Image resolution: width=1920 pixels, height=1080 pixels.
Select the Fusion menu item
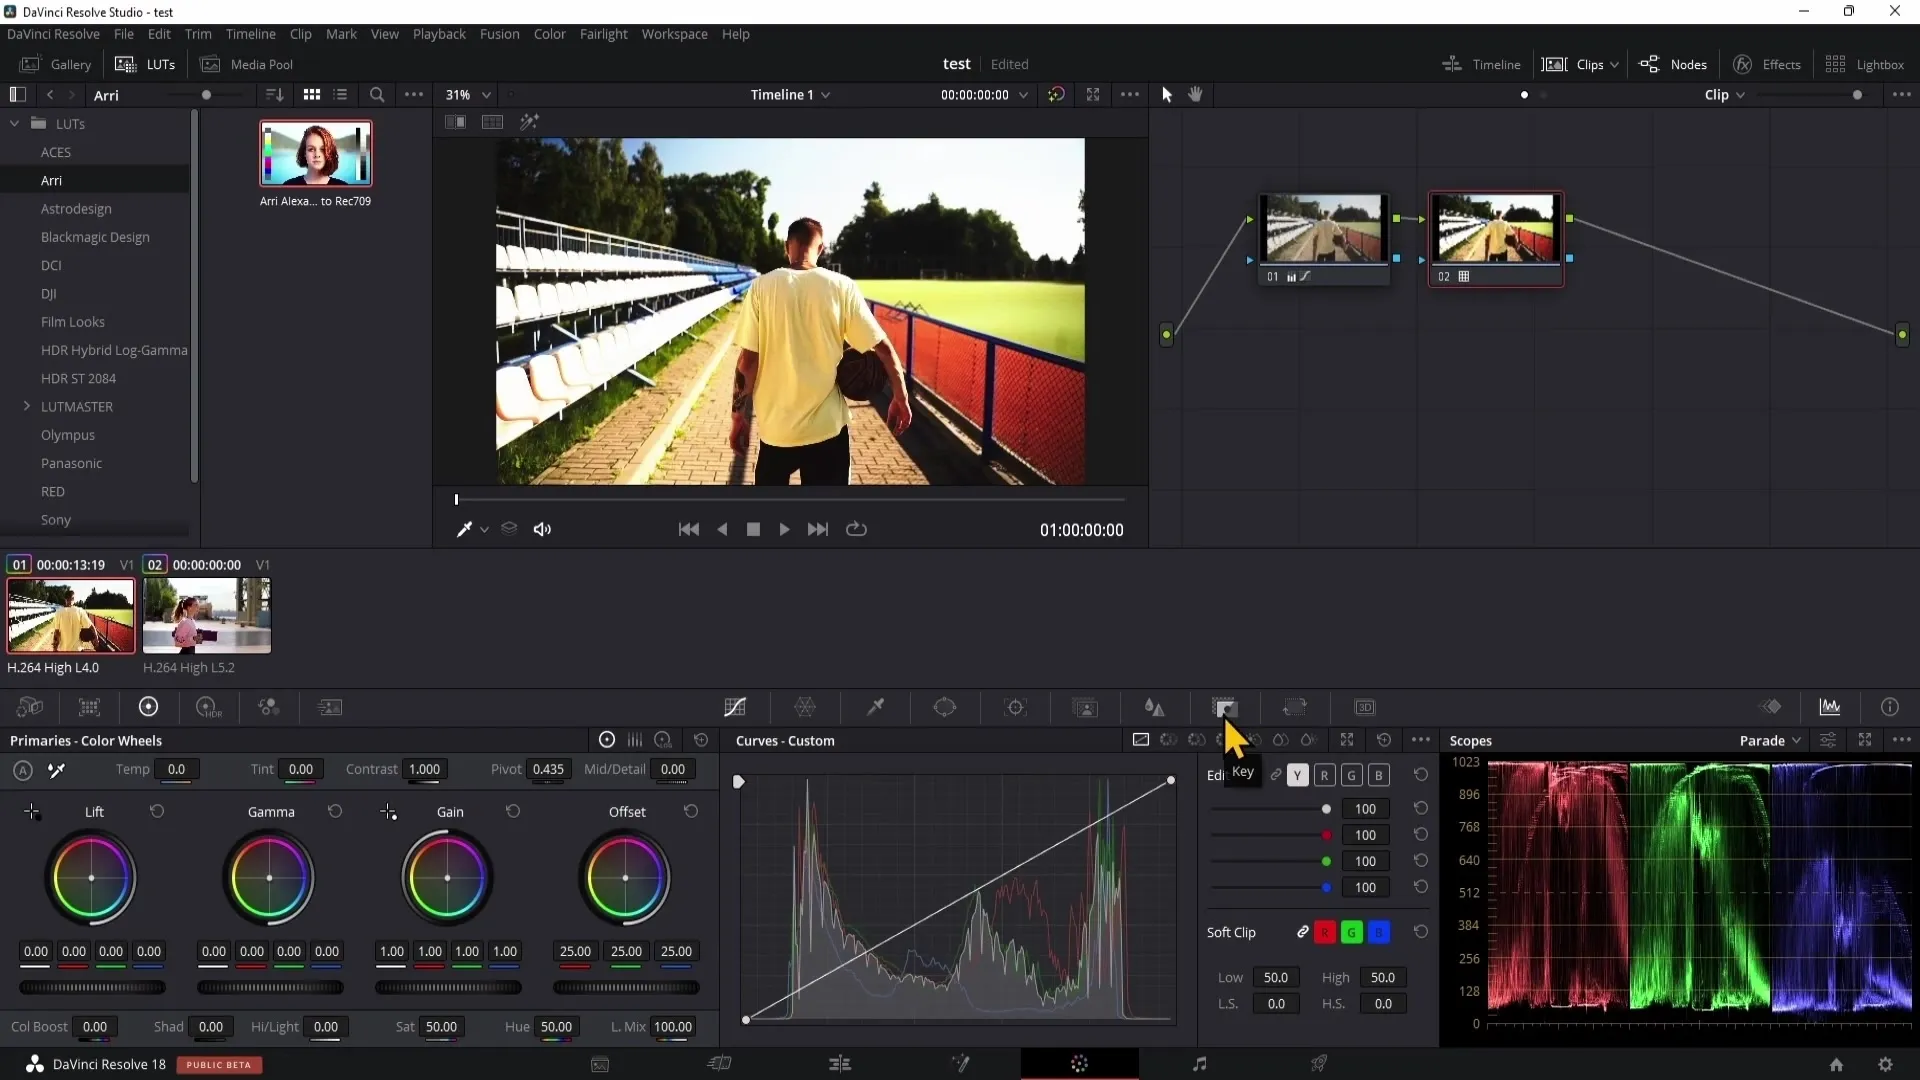coord(500,33)
